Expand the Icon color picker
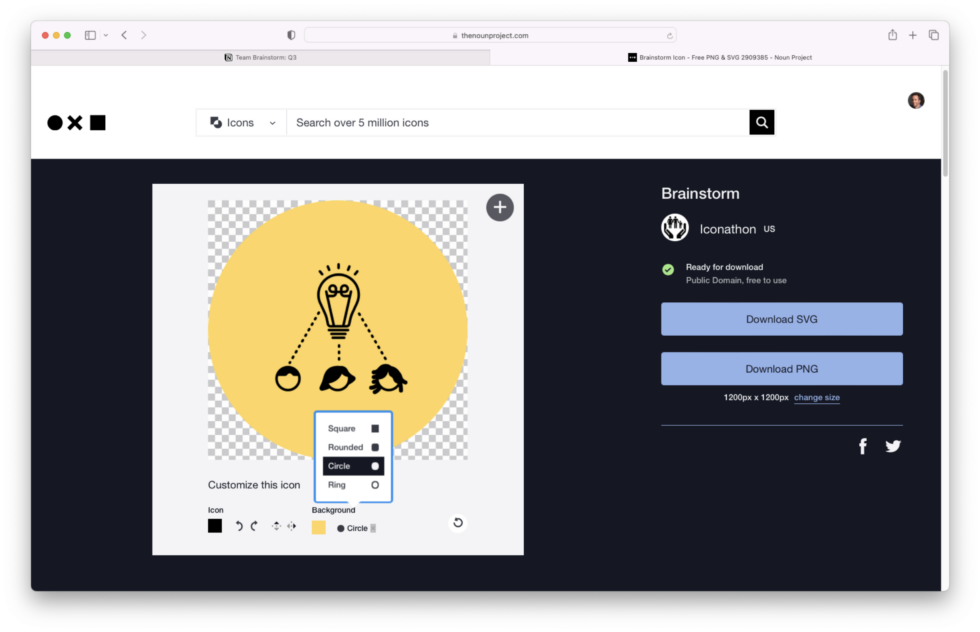The image size is (980, 632). 214,525
